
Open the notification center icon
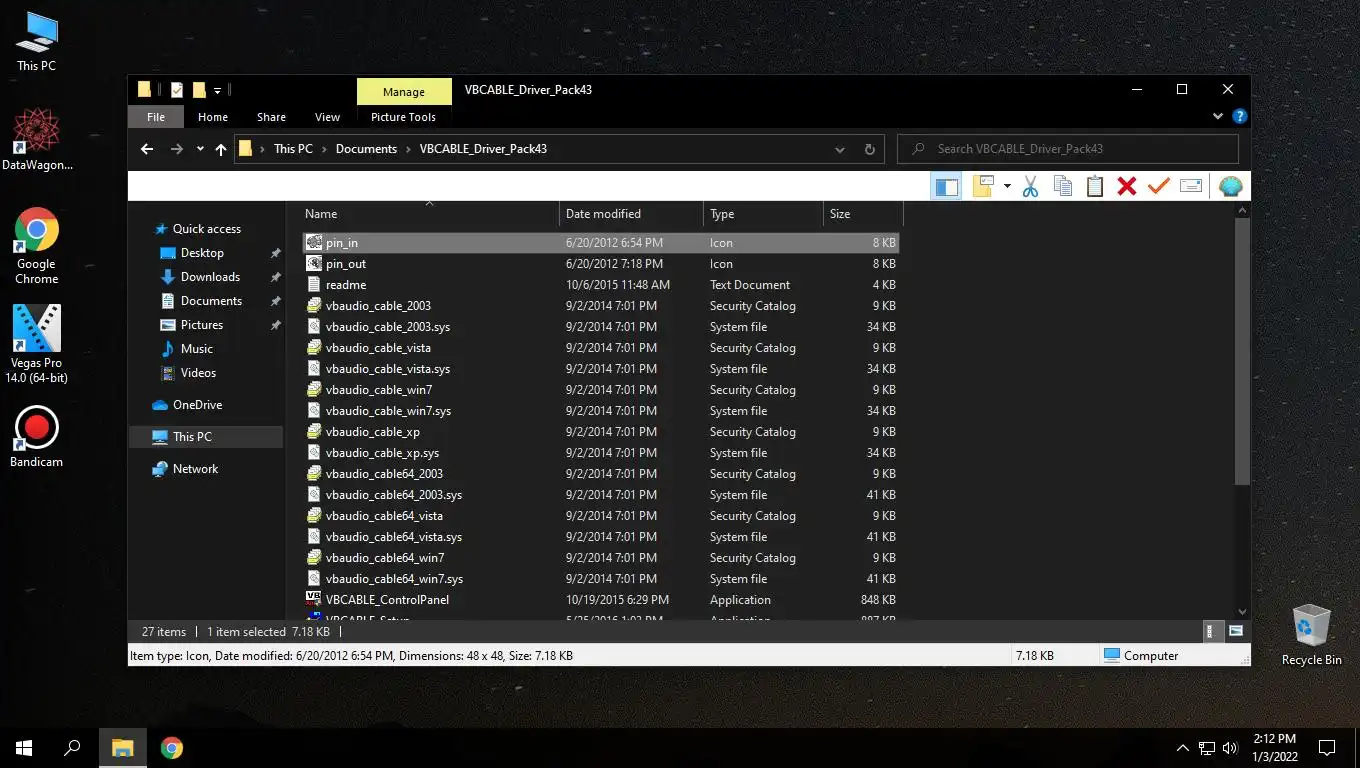pyautogui.click(x=1327, y=748)
